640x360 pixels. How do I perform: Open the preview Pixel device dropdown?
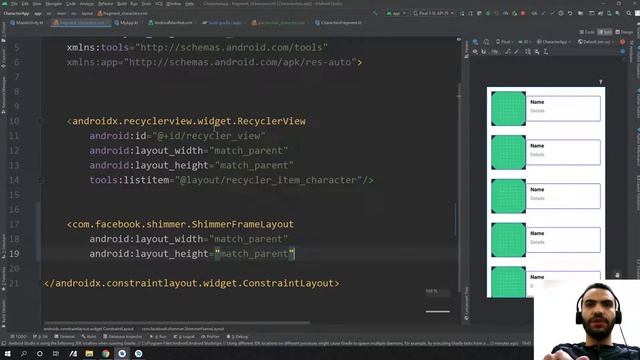(504, 42)
